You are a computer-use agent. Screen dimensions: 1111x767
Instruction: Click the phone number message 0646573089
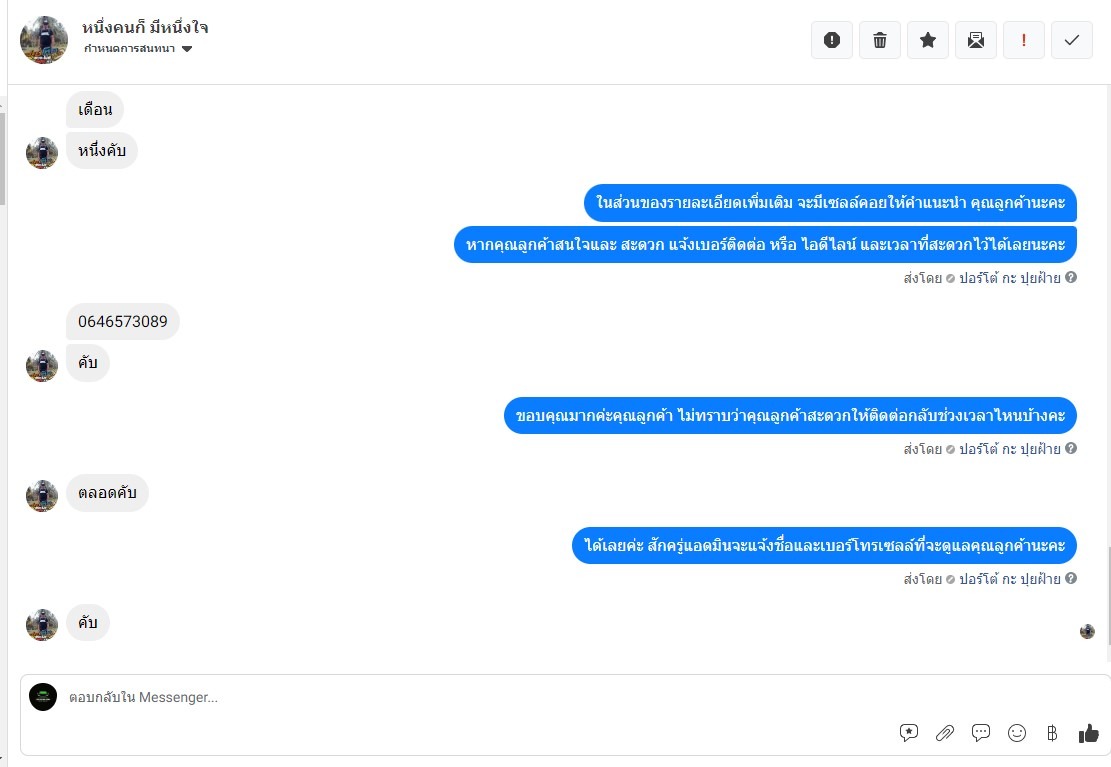coord(123,322)
